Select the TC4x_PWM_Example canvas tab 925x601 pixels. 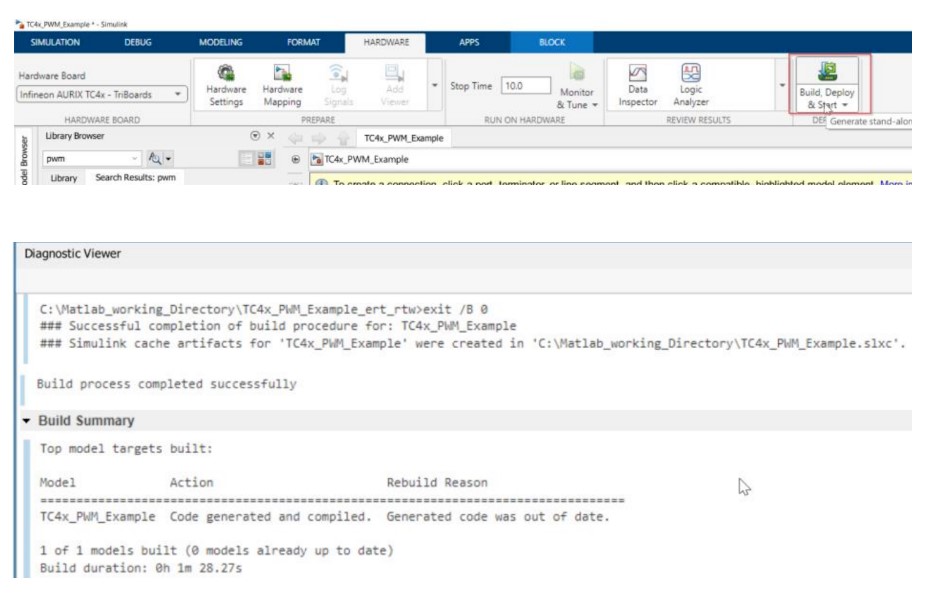click(x=404, y=138)
